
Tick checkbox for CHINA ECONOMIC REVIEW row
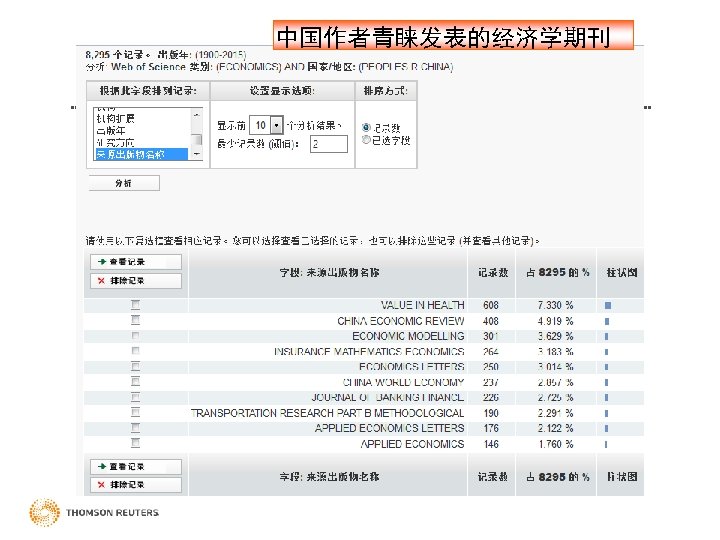(x=135, y=320)
